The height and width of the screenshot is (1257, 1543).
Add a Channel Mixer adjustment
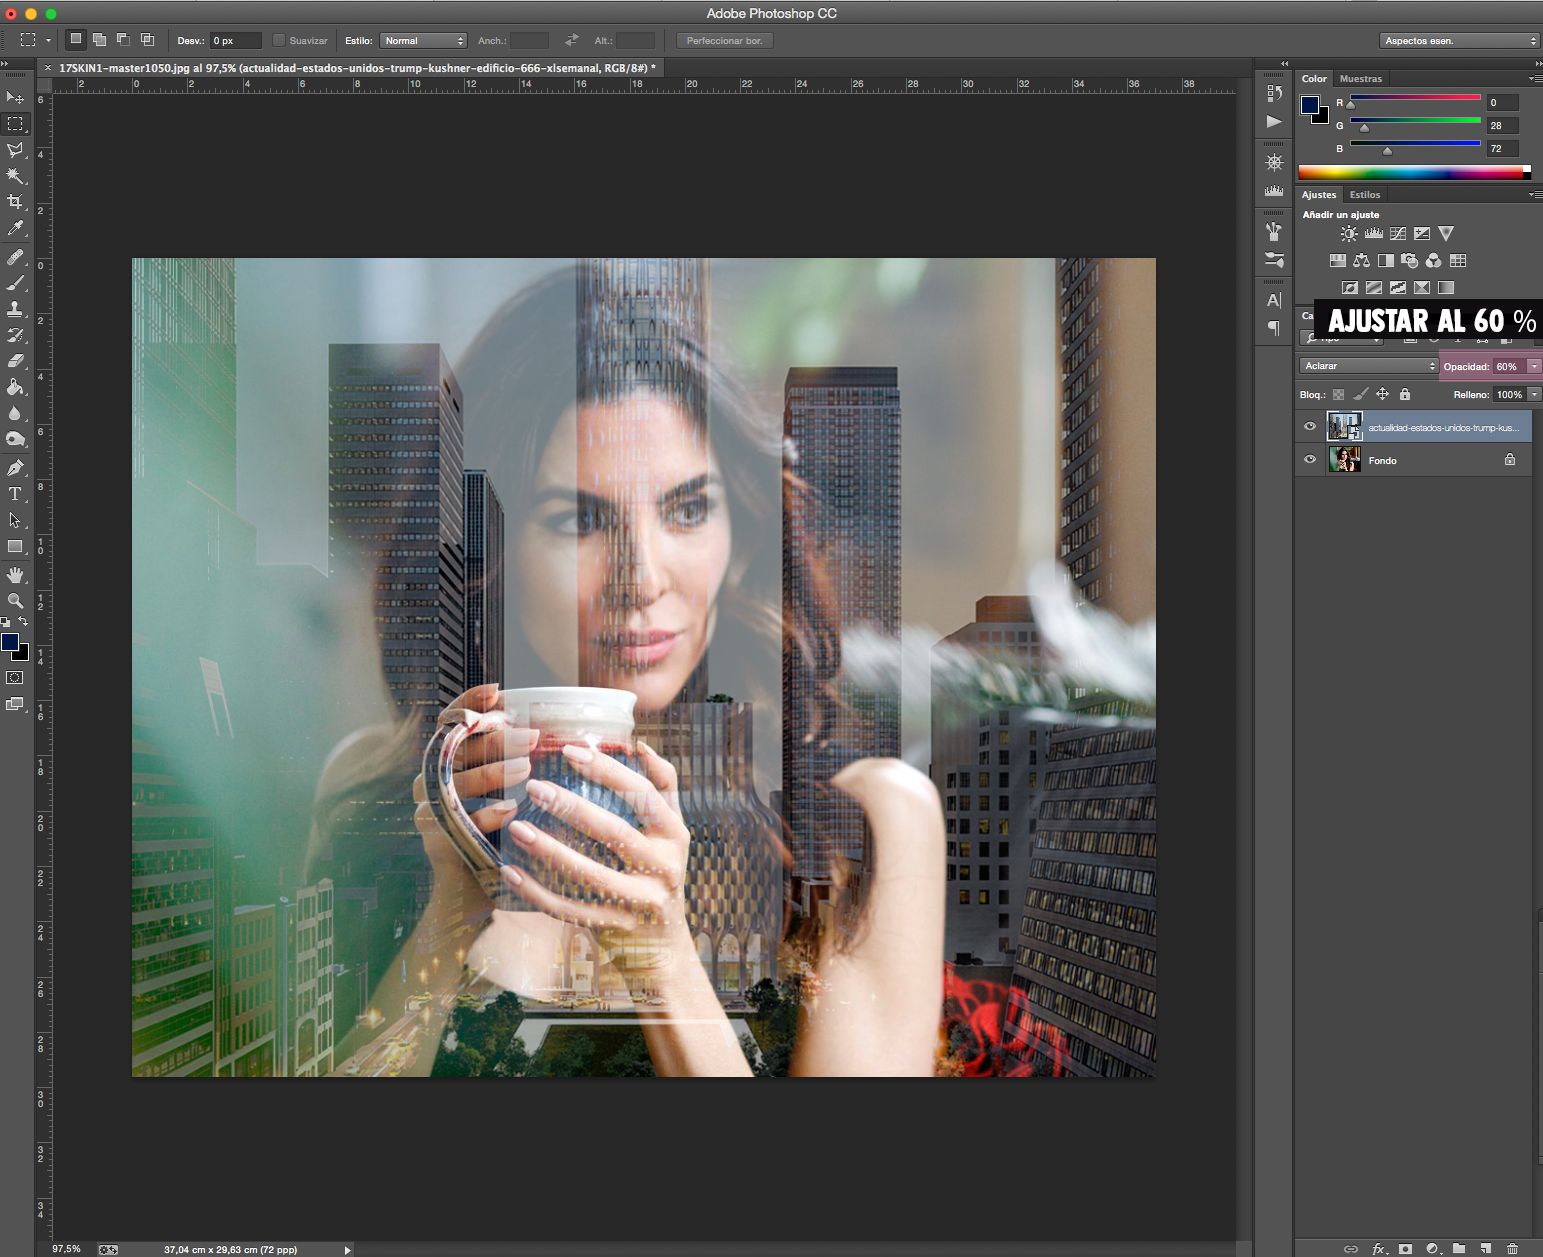pos(1434,261)
